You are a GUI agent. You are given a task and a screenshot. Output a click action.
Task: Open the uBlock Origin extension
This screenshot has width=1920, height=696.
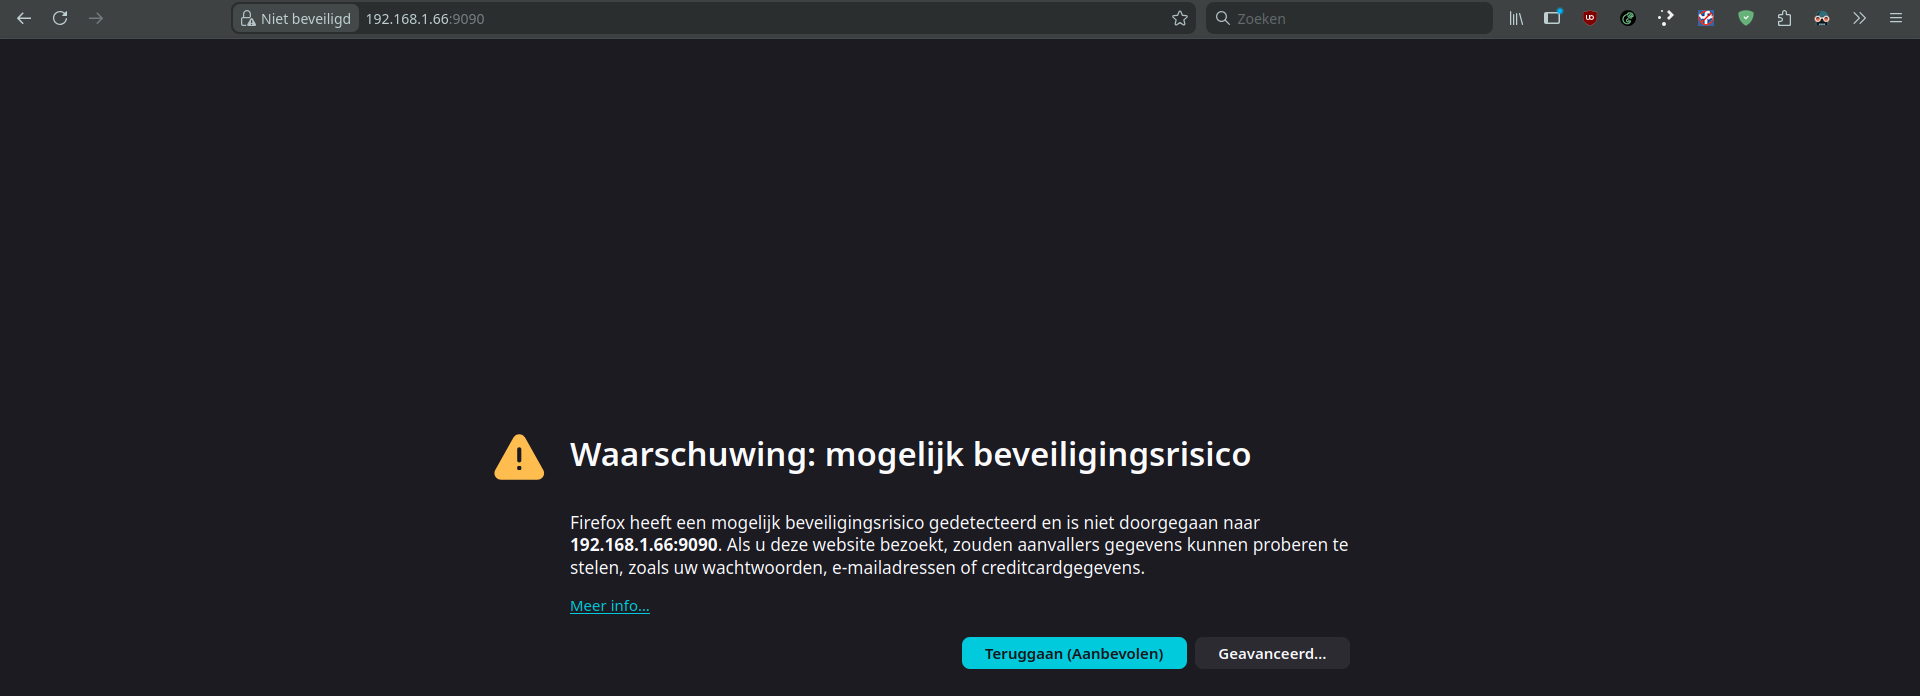point(1590,18)
